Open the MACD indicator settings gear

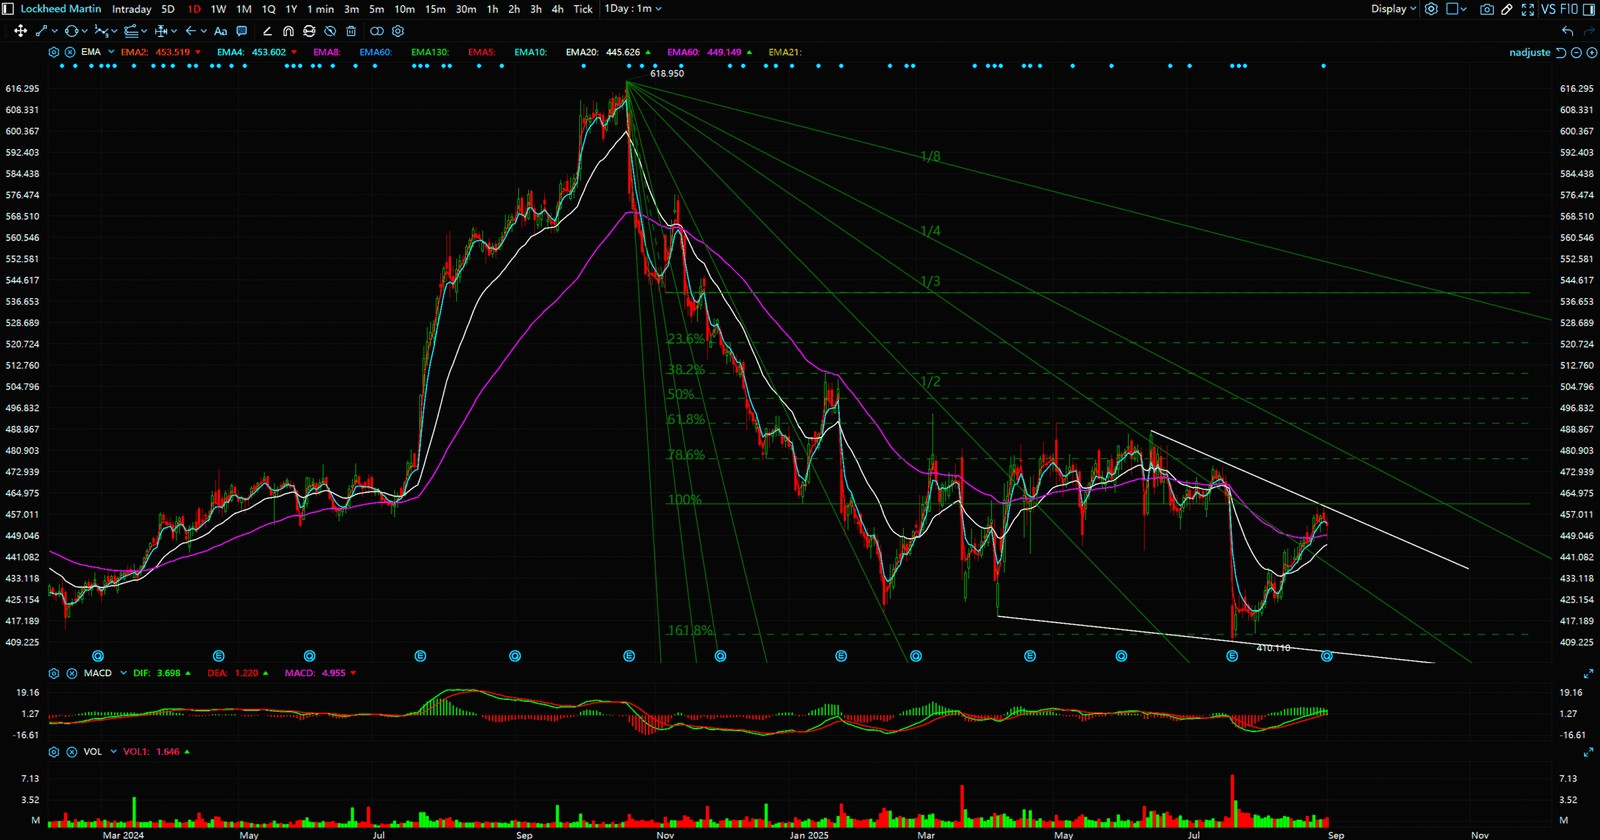pyautogui.click(x=54, y=673)
